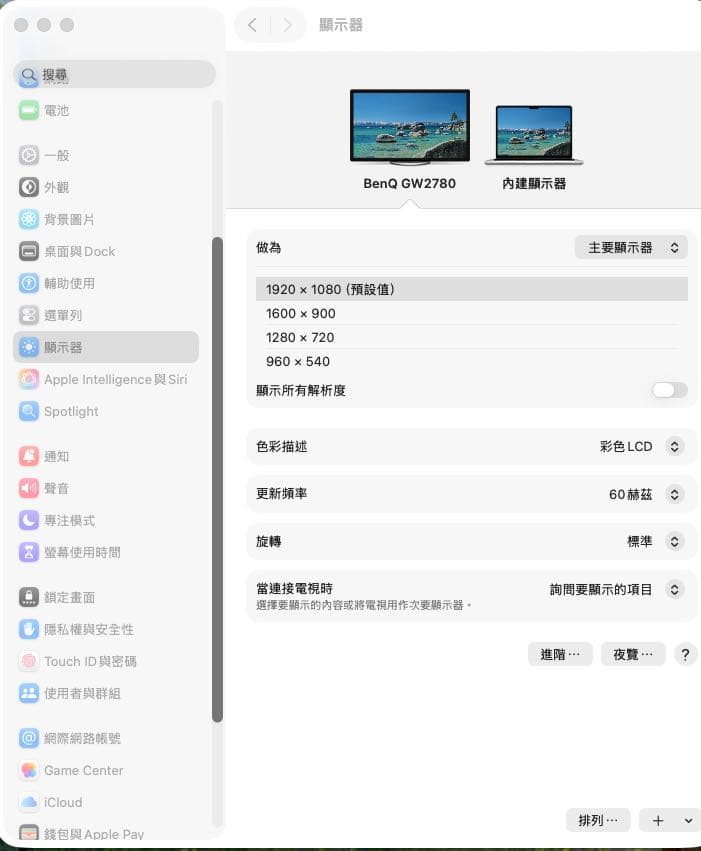
Task: Click 使用者與群組 users icon
Action: click(29, 694)
